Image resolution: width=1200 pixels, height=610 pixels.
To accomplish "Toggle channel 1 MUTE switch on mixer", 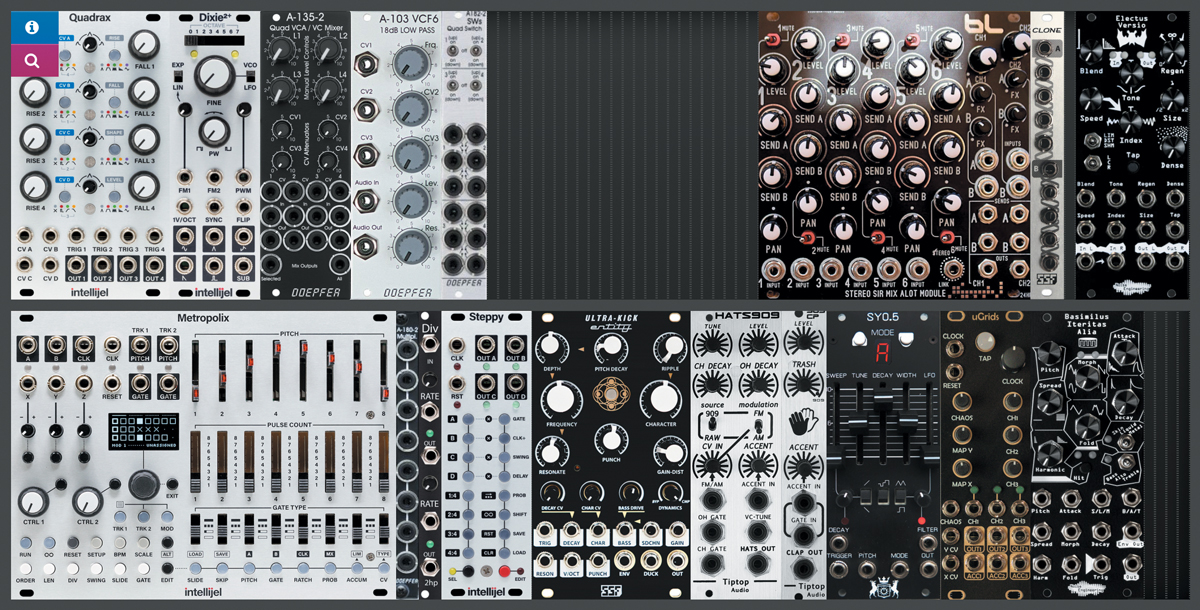I will 772,38.
